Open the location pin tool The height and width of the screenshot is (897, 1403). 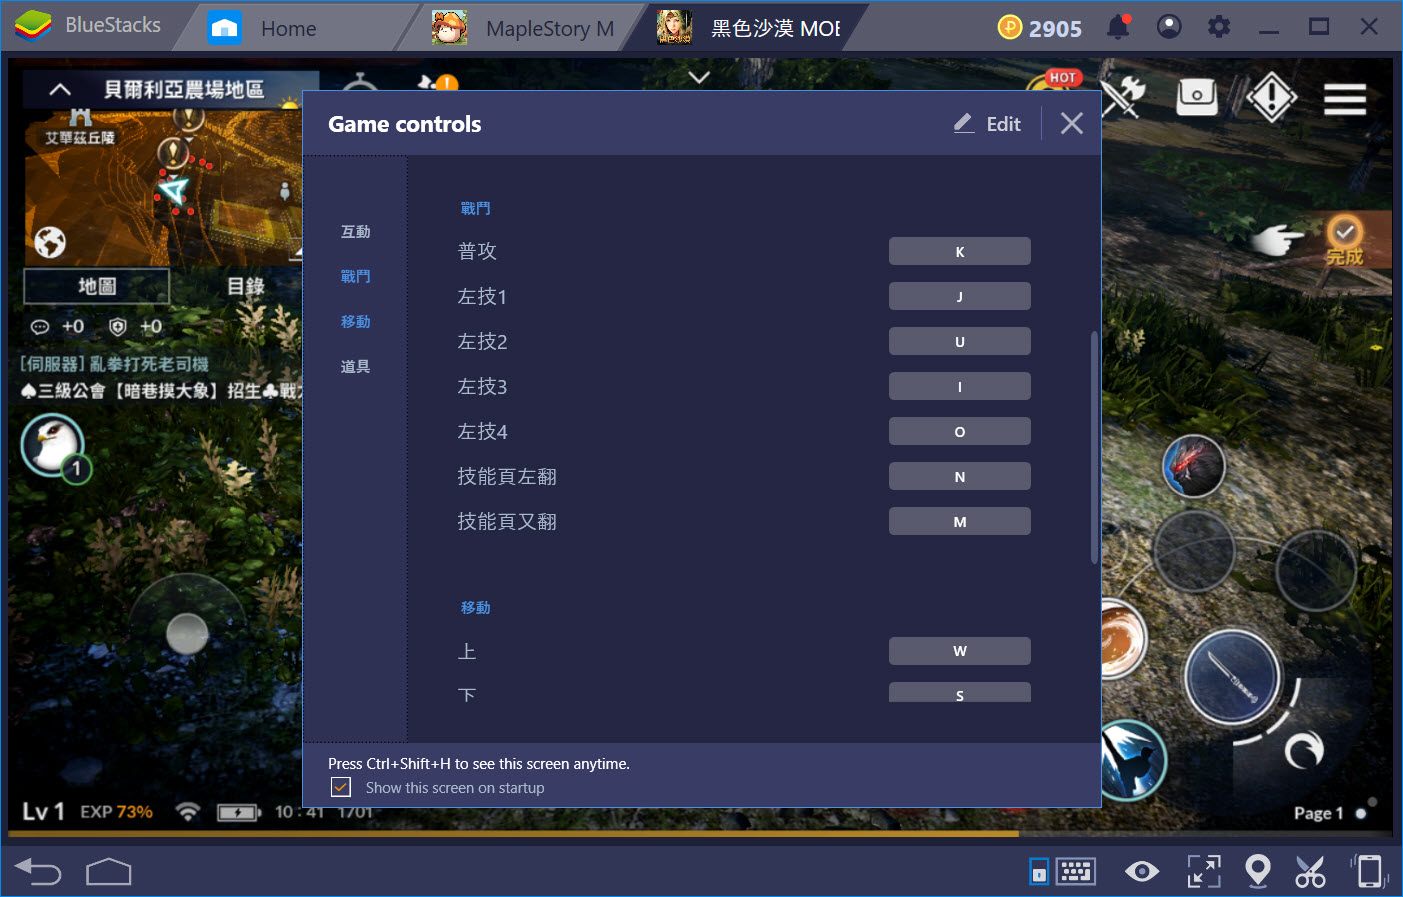1258,871
